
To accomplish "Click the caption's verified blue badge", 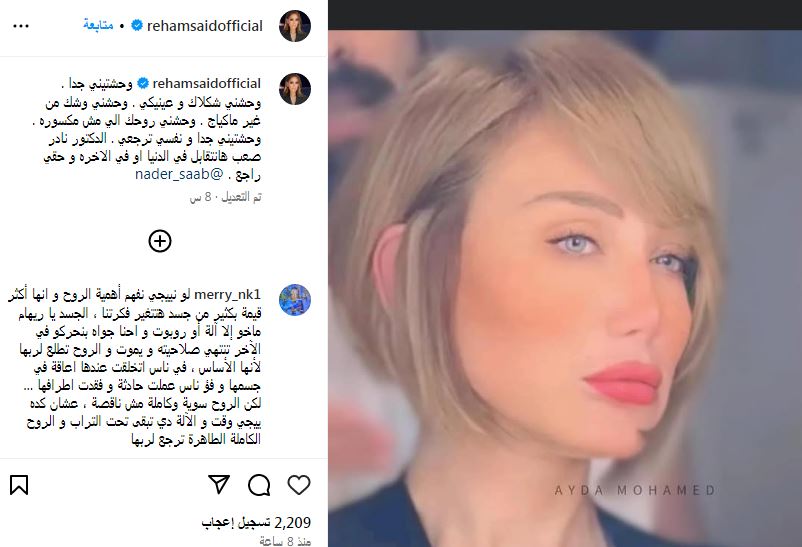I will (x=143, y=83).
